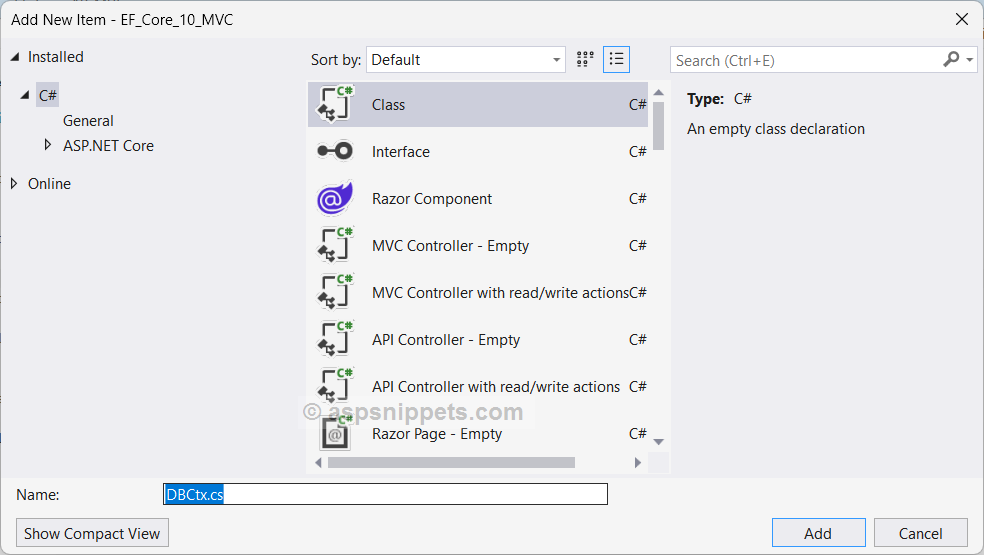Click the horizontal scroll right arrow
Screen dimensions: 984x555
[x=638, y=463]
